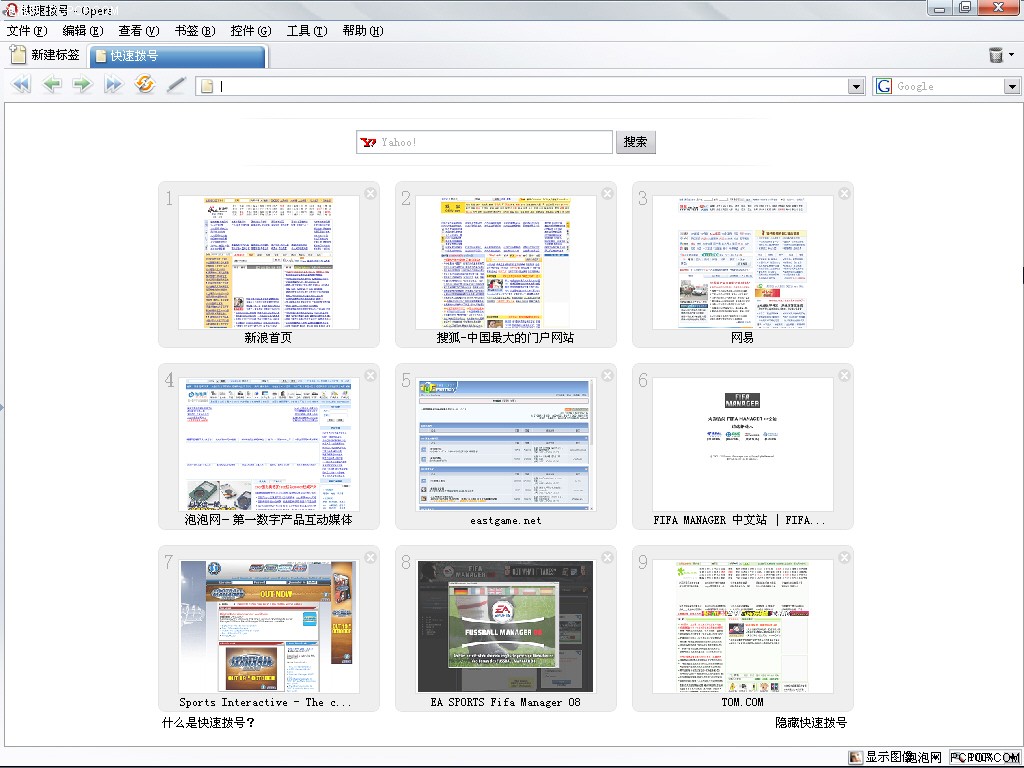1024x768 pixels.
Task: Click the 显示图像 status bar text
Action: [x=888, y=758]
